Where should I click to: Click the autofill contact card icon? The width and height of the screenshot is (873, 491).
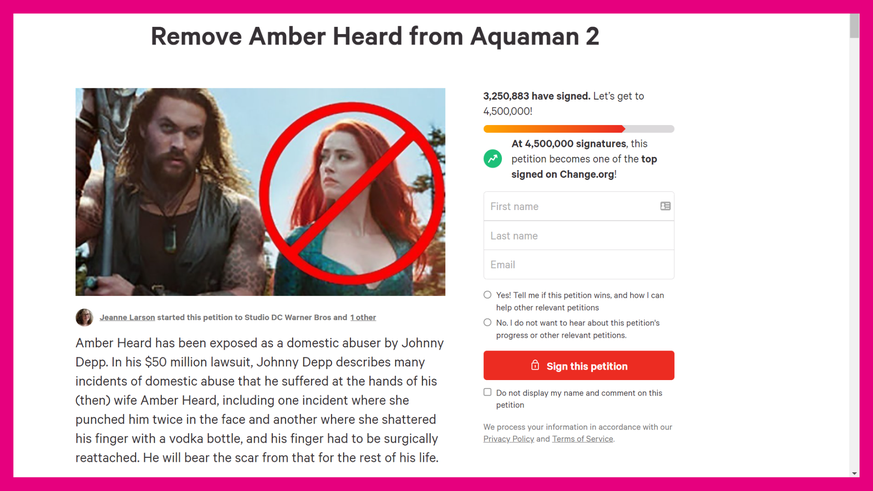665,206
